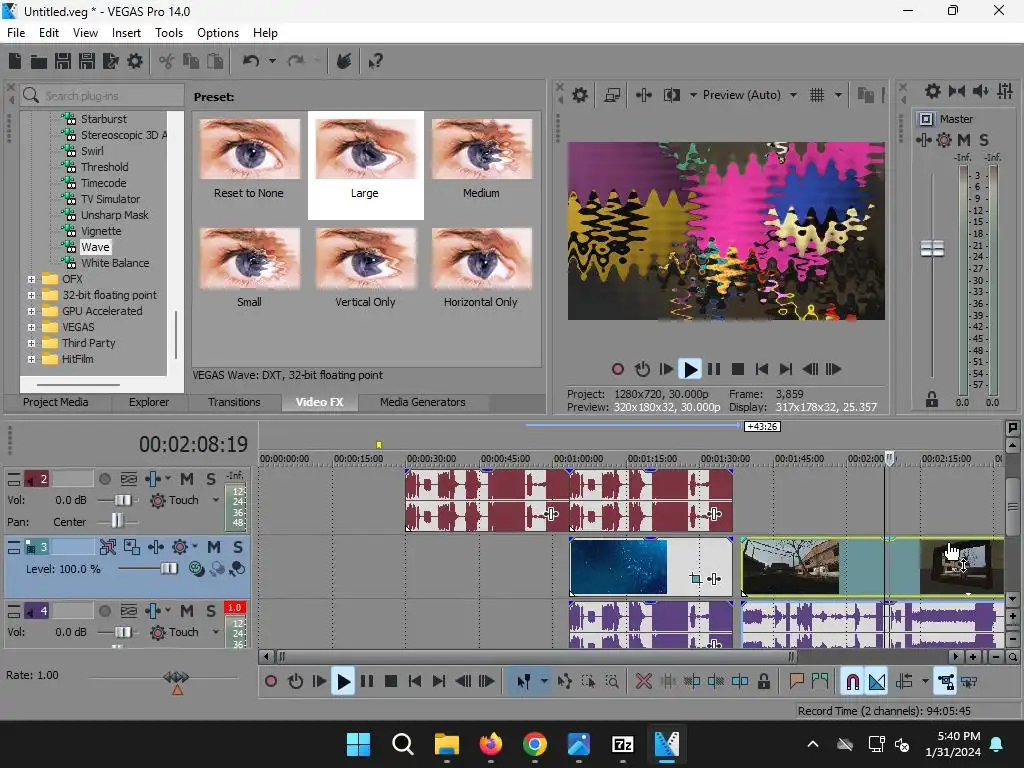
Task: Expand the Third Party folder
Action: (31, 343)
